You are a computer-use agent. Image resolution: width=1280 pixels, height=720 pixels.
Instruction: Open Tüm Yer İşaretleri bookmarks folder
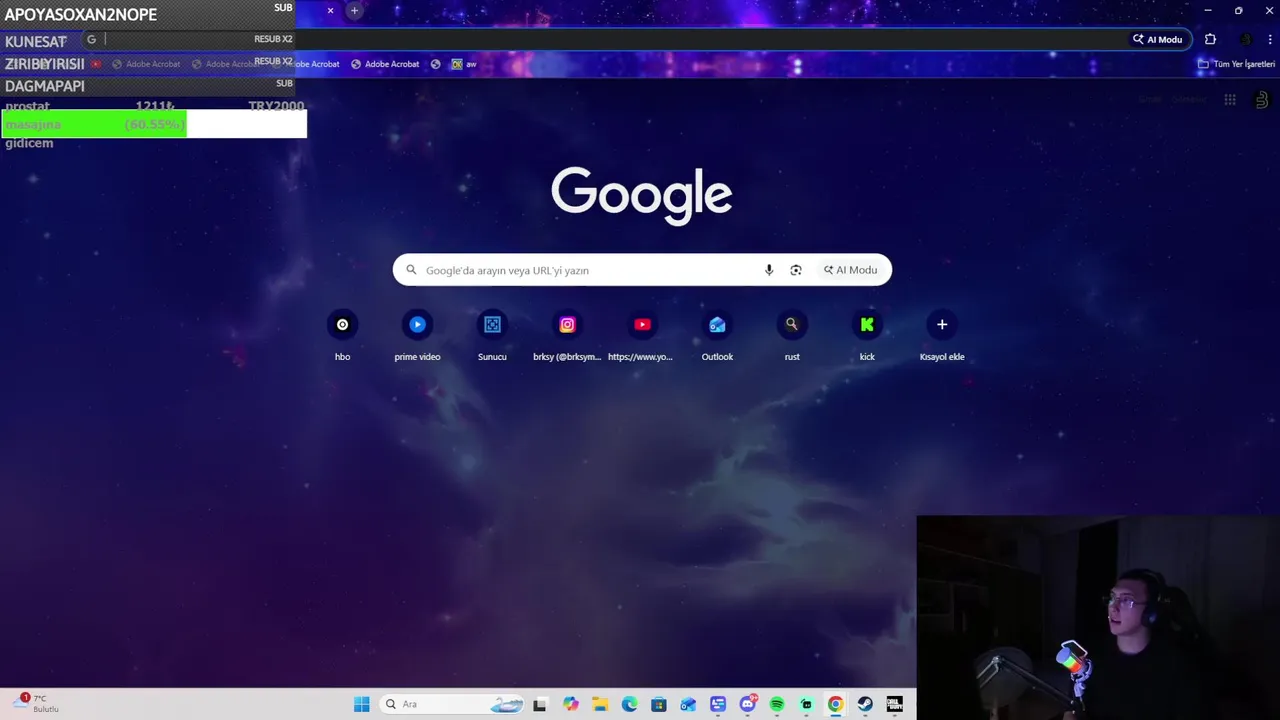[1237, 64]
